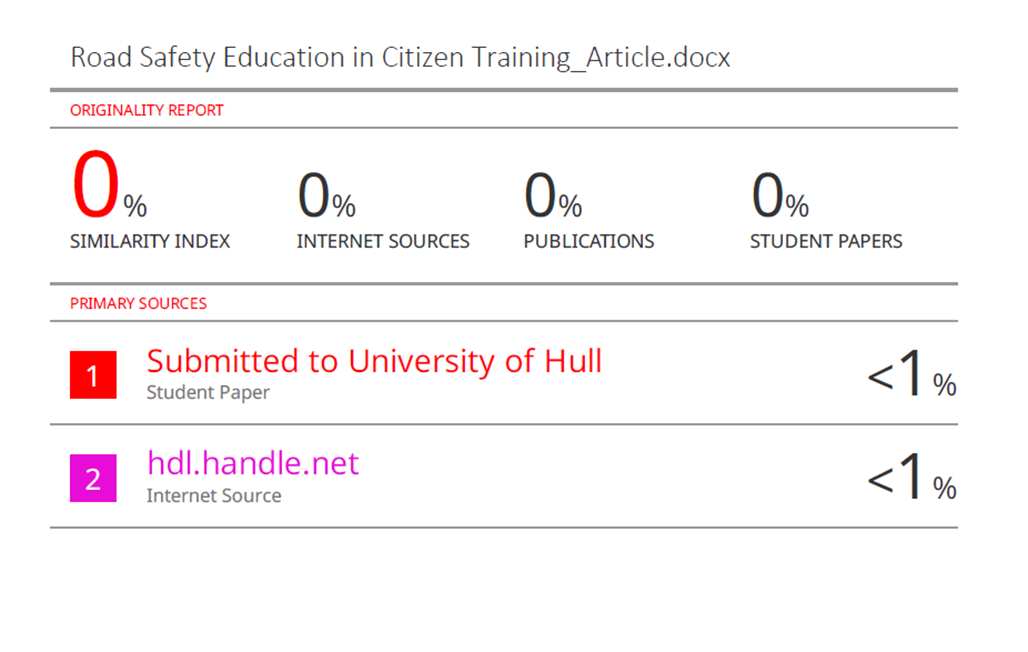The height and width of the screenshot is (652, 1028).
Task: Open the Submitted to University of Hull source
Action: point(374,361)
